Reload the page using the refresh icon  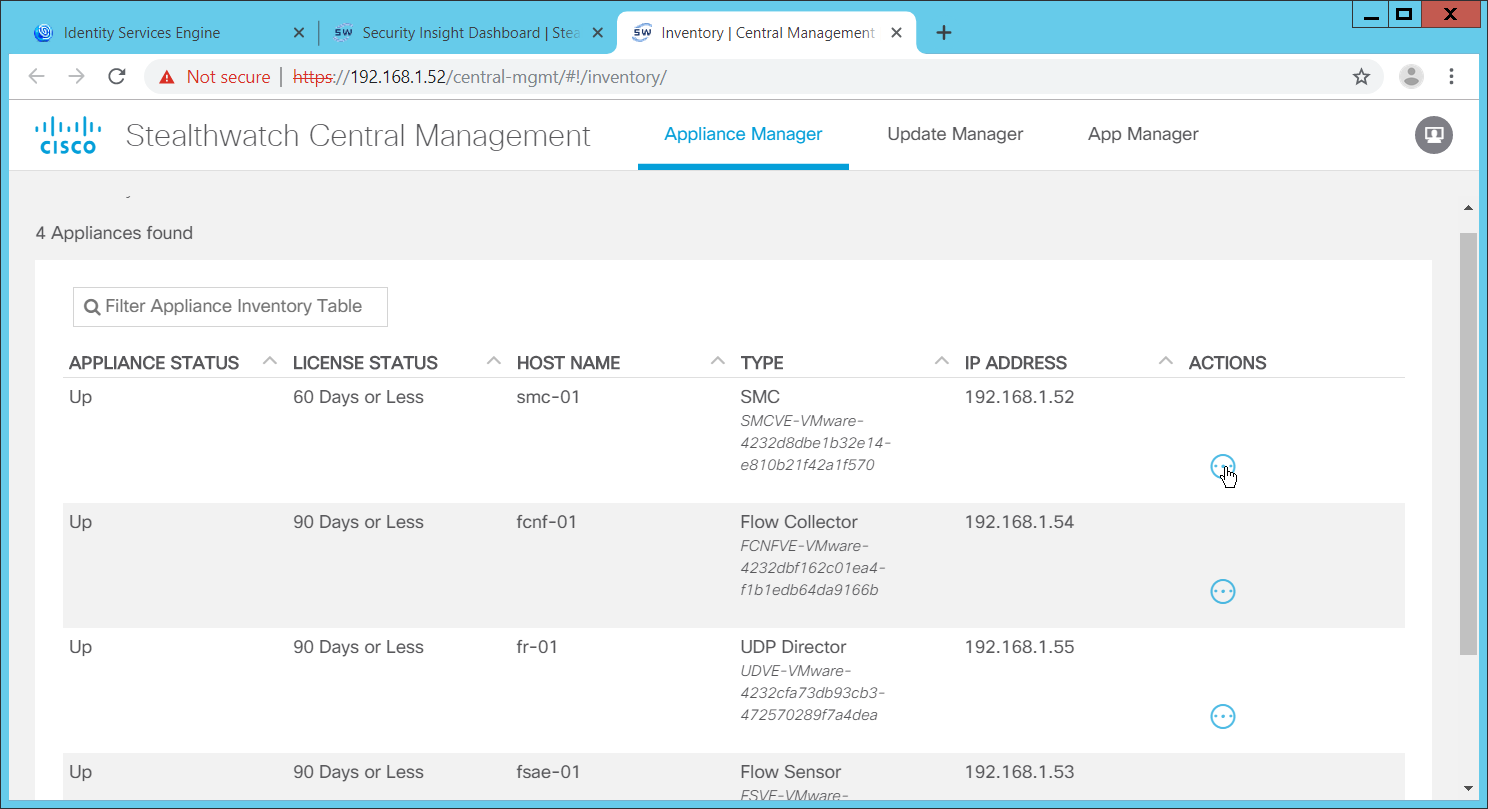coord(117,77)
